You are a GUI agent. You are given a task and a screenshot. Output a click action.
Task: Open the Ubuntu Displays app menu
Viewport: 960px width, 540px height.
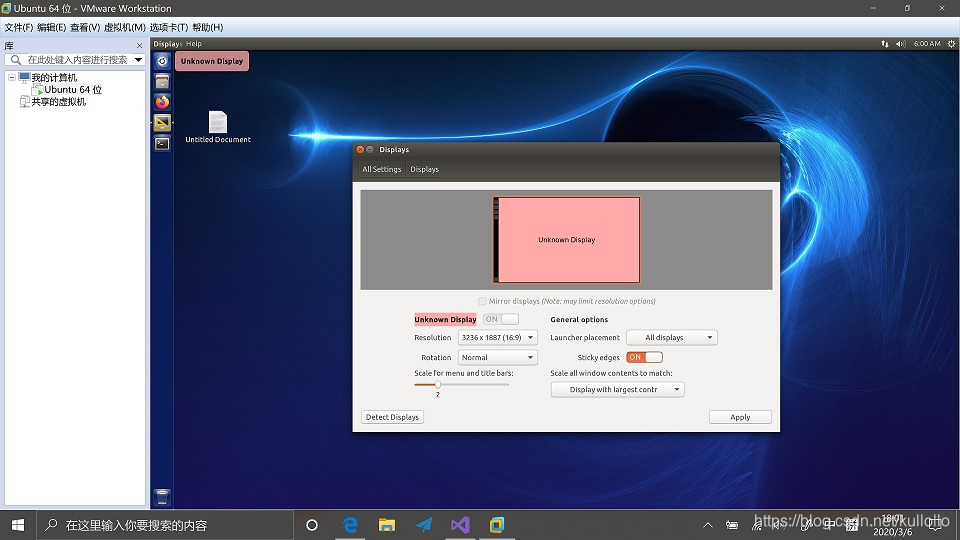(168, 44)
